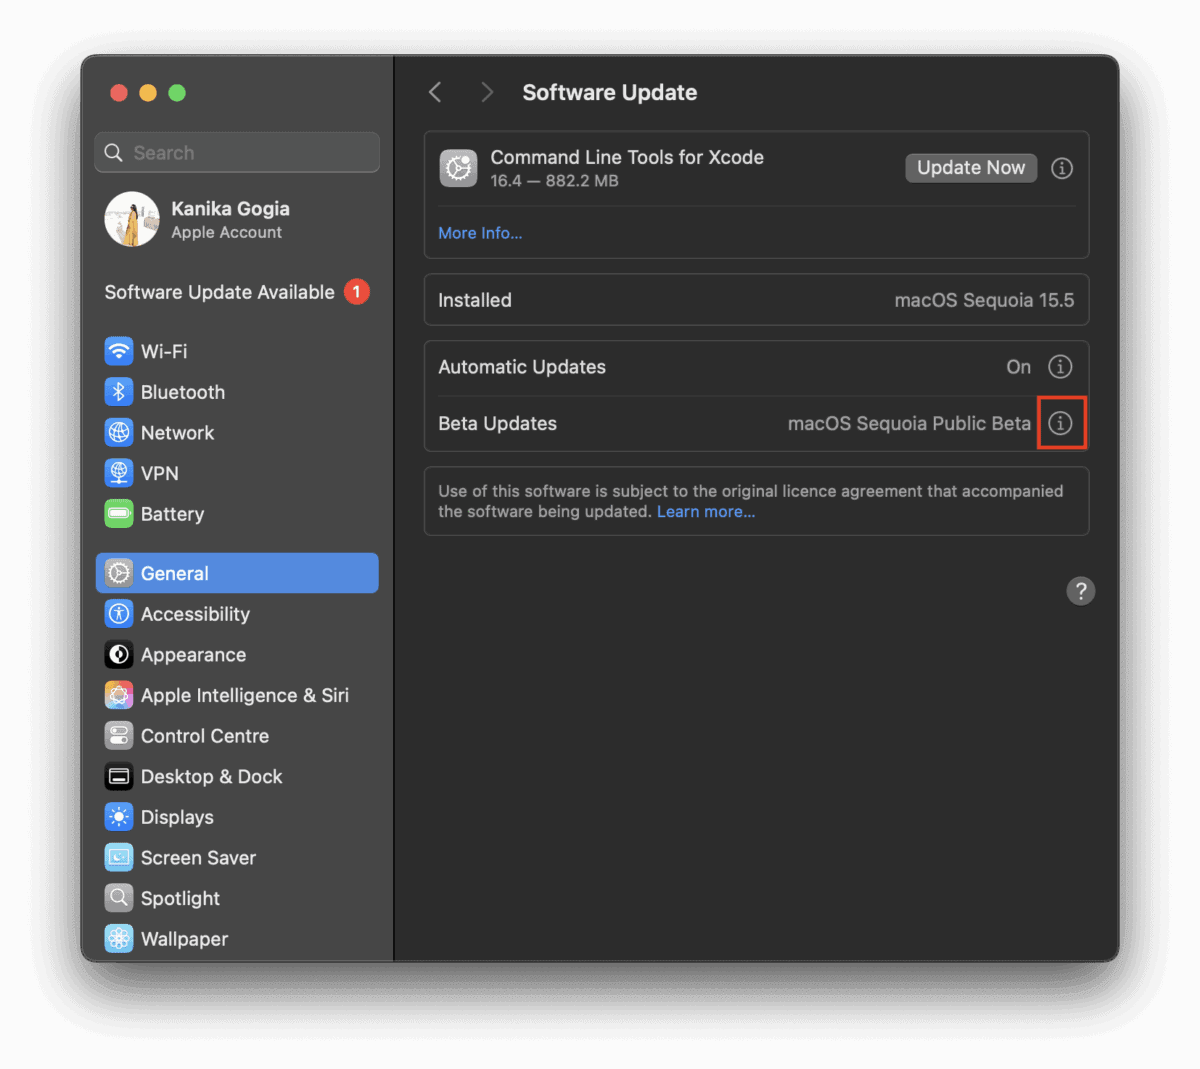Viewport: 1200px width, 1069px height.
Task: Click the Automatic Updates On value
Action: coord(1018,367)
